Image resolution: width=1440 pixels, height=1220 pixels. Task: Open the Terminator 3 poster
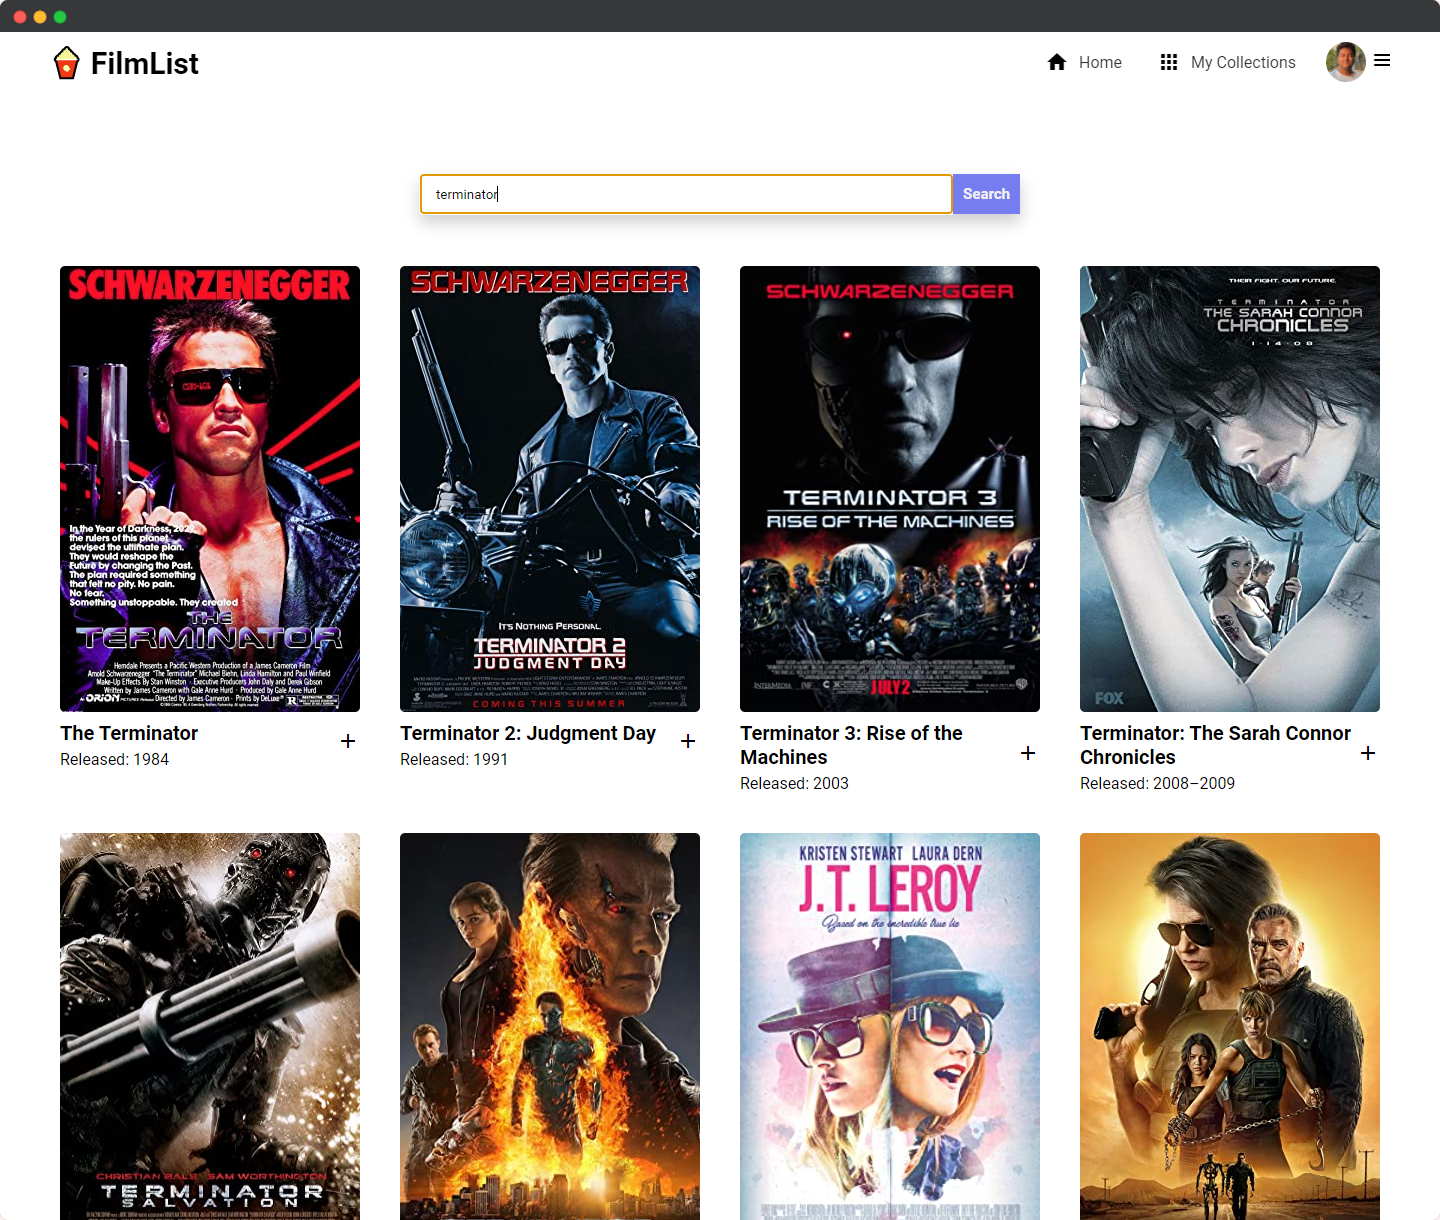pos(890,489)
